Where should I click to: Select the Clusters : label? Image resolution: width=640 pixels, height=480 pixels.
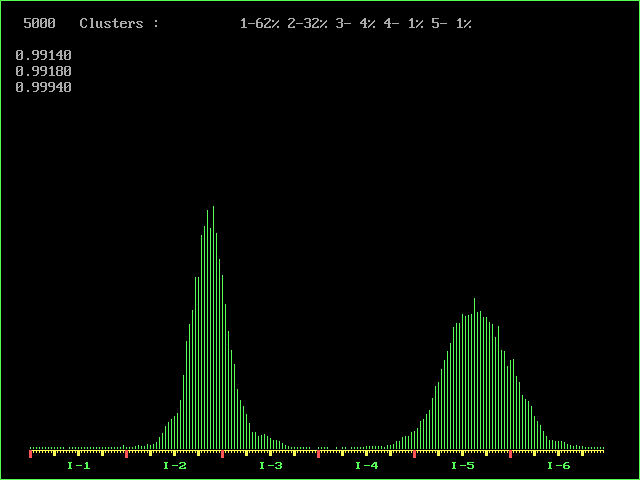coord(119,24)
